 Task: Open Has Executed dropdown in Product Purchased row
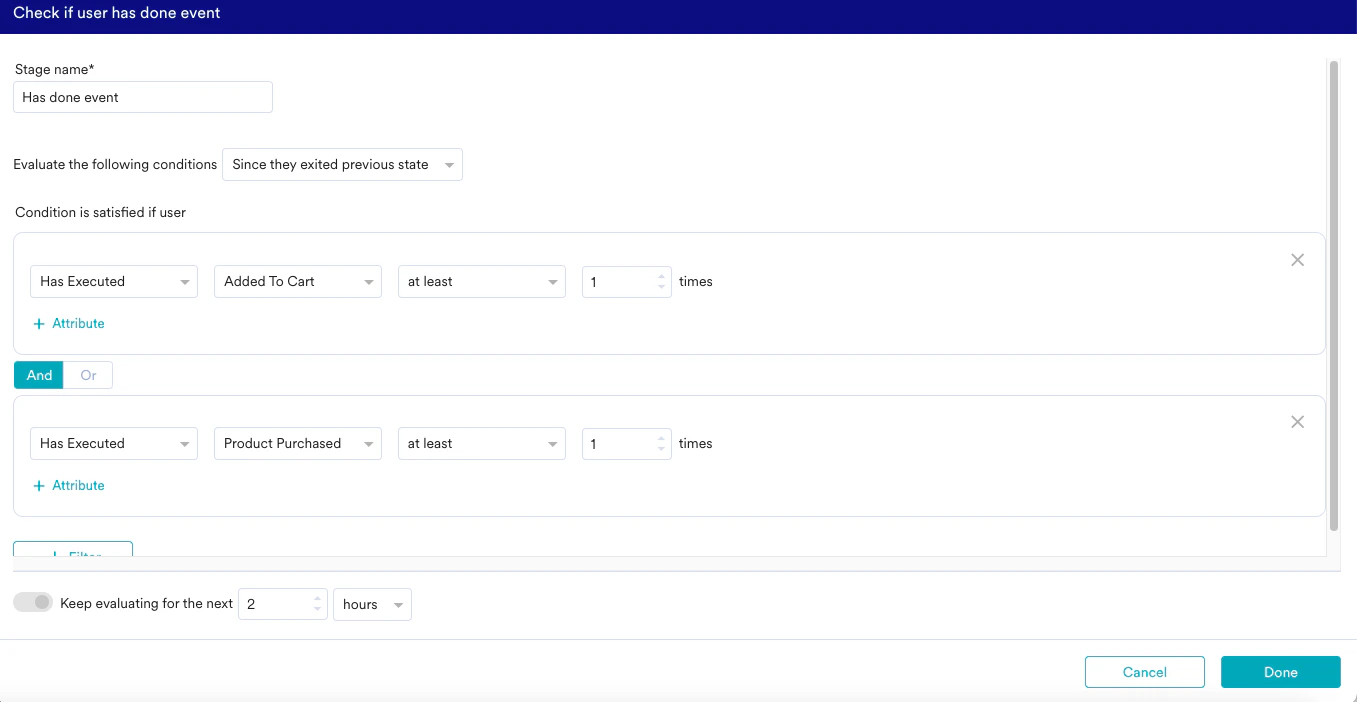(114, 444)
